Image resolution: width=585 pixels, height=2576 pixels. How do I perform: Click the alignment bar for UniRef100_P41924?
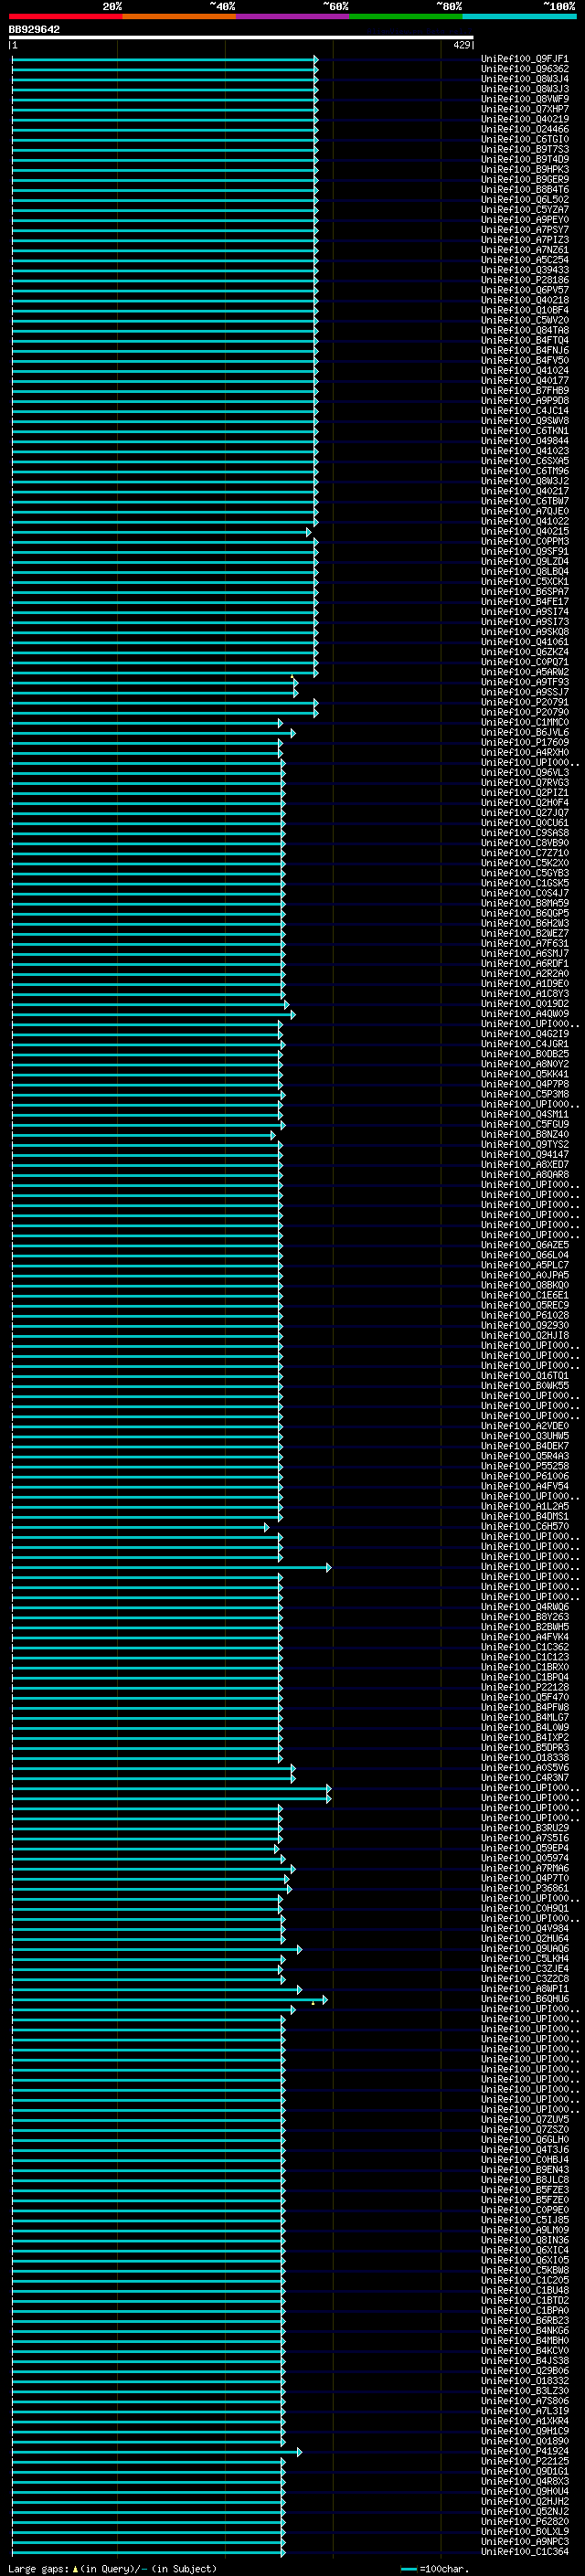click(157, 2450)
